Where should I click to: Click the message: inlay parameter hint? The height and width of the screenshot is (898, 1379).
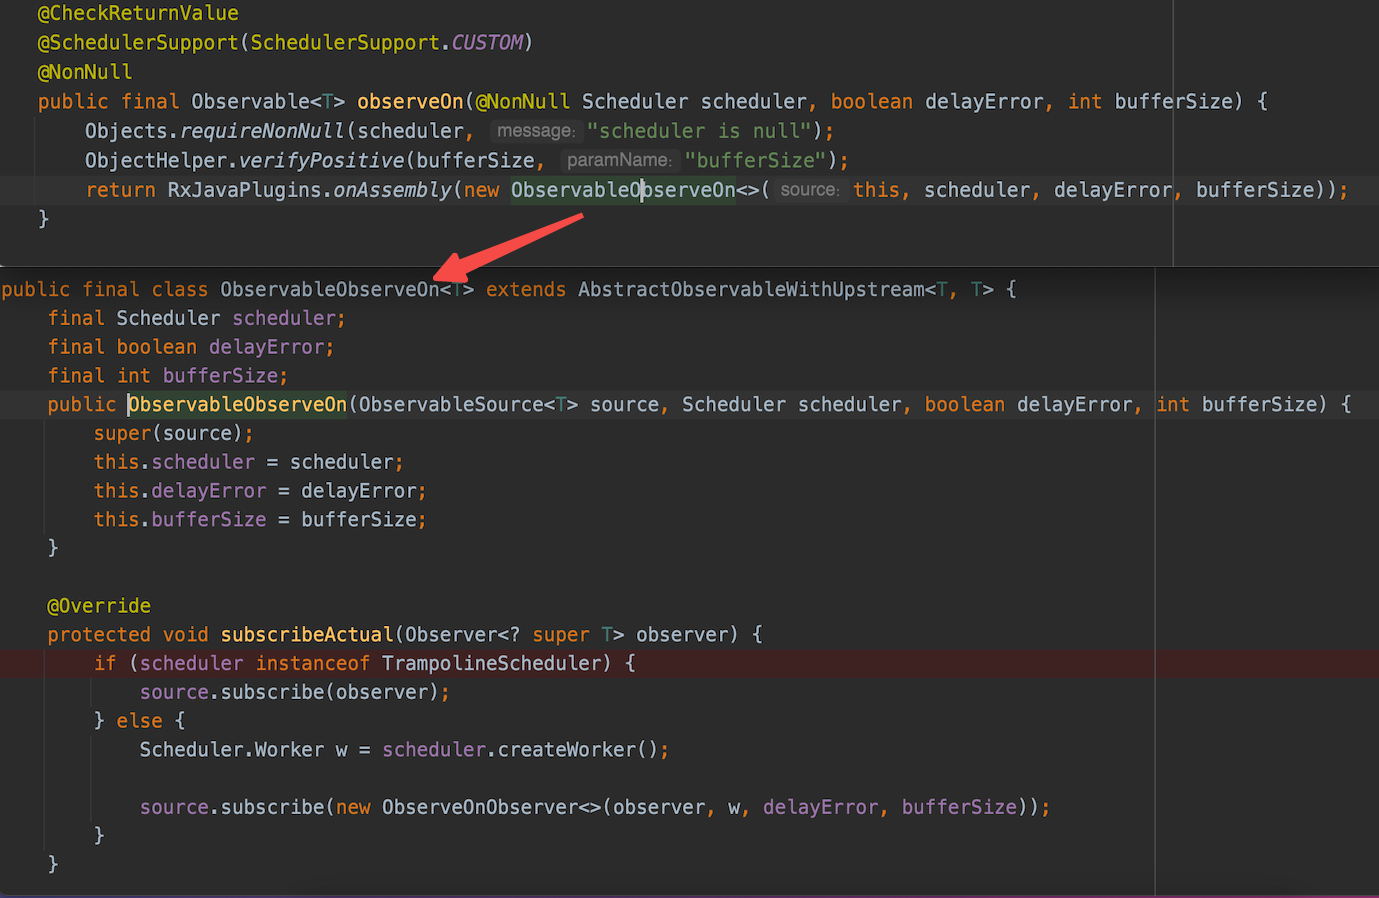click(x=536, y=131)
